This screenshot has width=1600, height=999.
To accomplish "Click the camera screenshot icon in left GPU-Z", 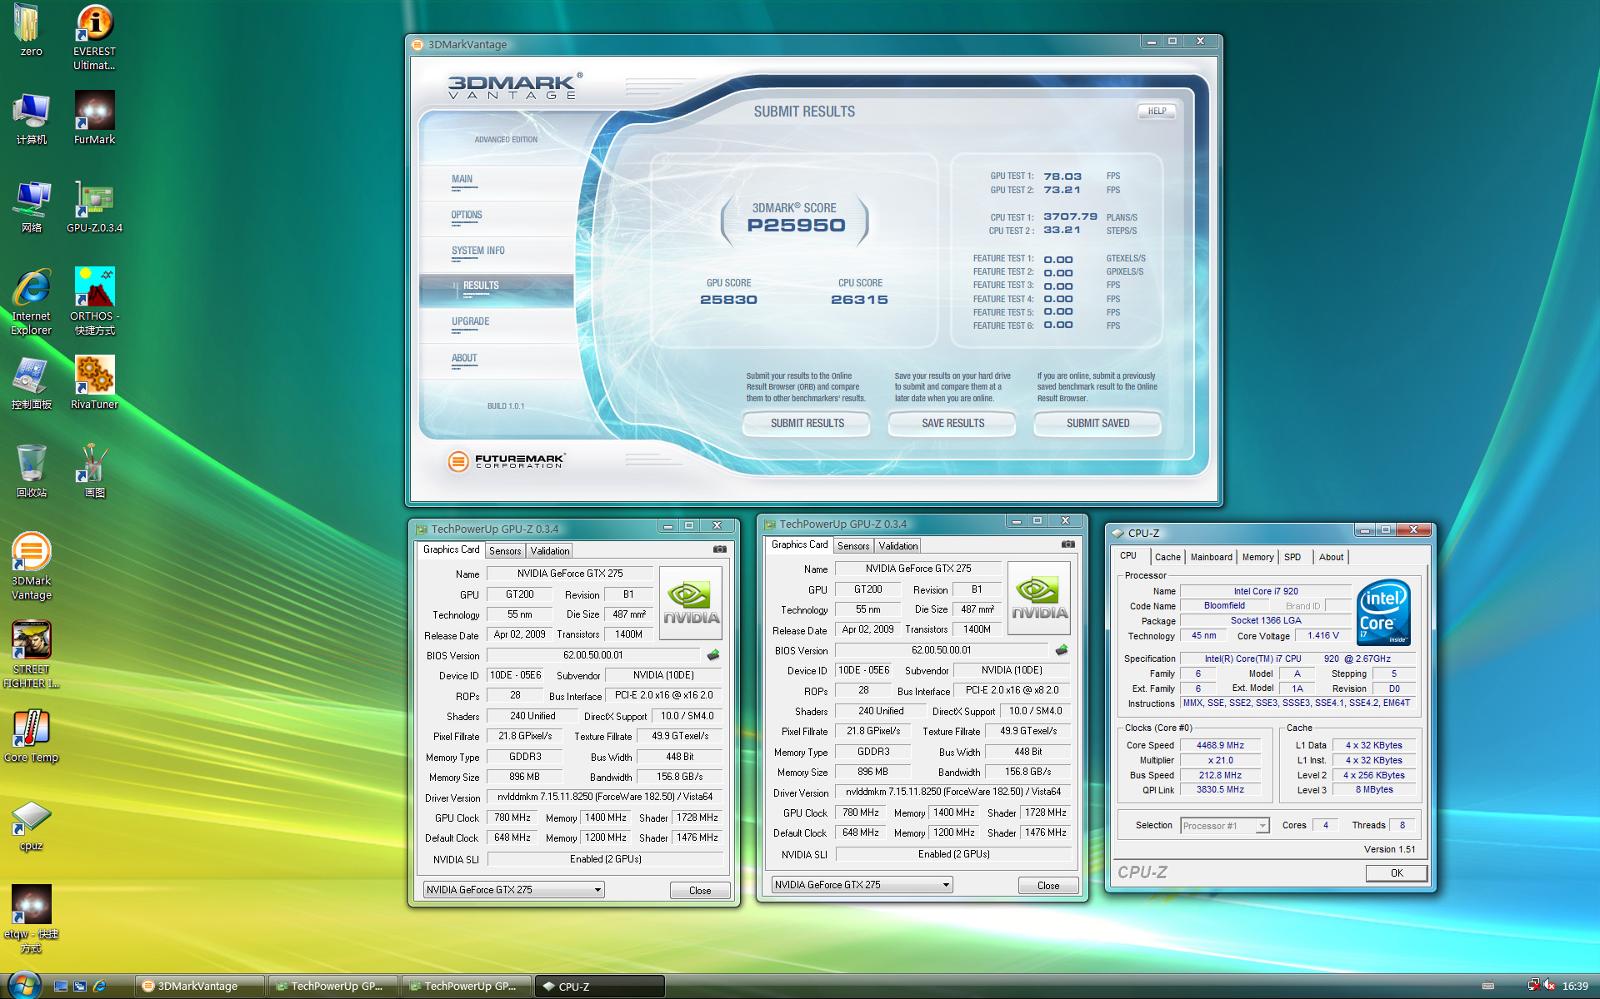I will point(719,549).
